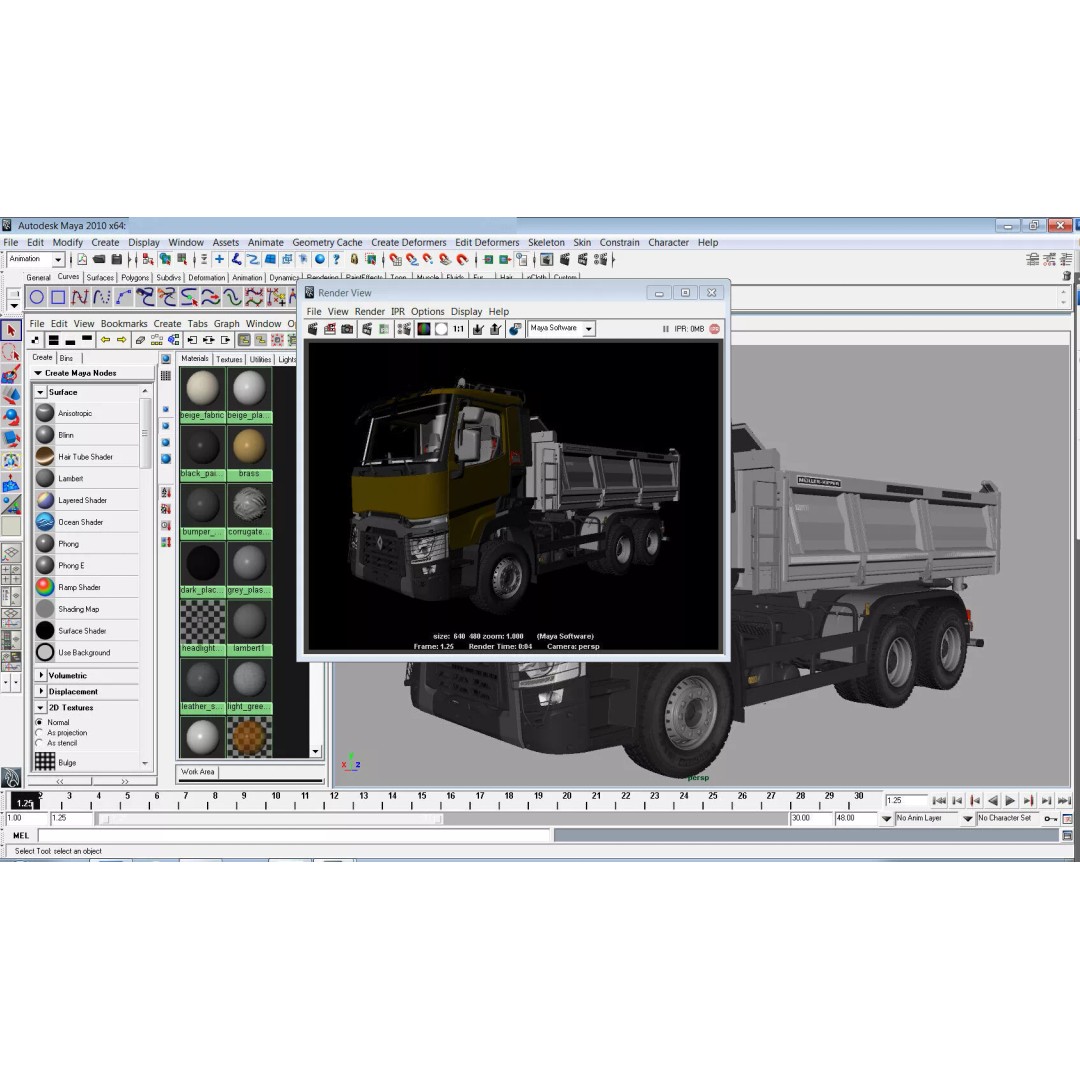The width and height of the screenshot is (1080, 1080).
Task: Click the lock icon in status line
Action: [354, 260]
